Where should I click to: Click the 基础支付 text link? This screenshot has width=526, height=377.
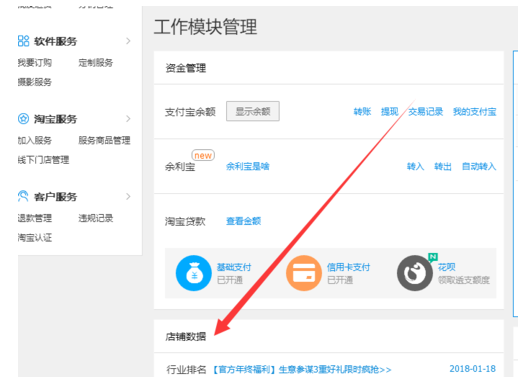click(x=234, y=267)
